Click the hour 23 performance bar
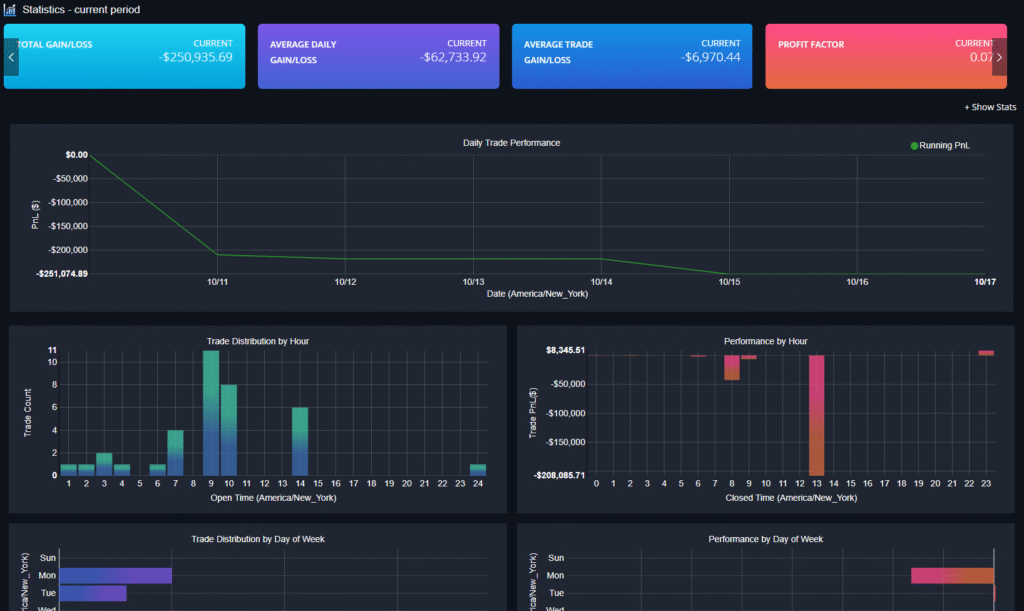The width and height of the screenshot is (1024, 611). (x=986, y=353)
